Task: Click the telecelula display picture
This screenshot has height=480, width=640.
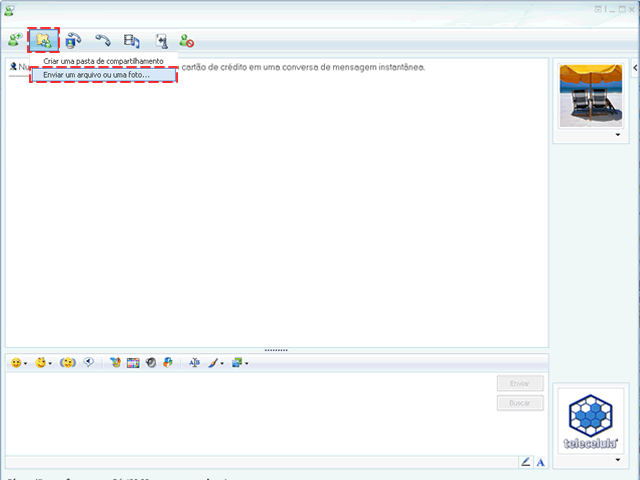Action: click(590, 420)
